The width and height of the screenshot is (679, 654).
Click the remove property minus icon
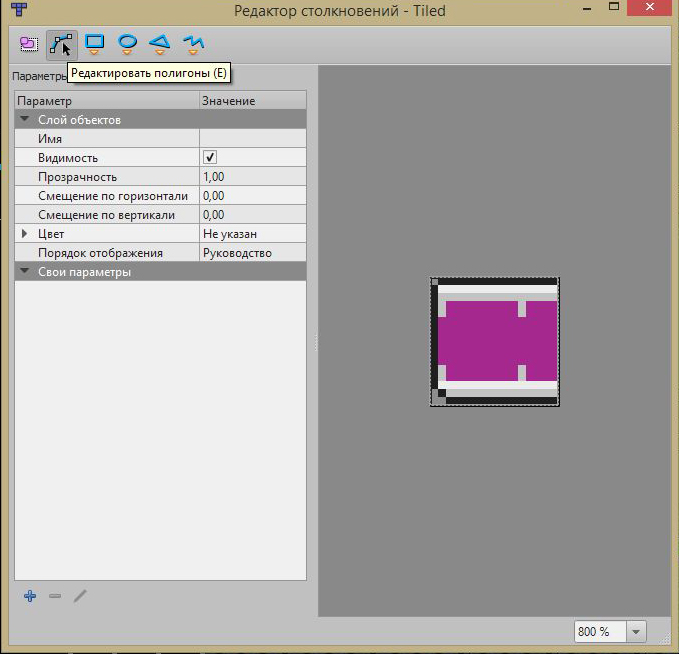click(x=55, y=596)
